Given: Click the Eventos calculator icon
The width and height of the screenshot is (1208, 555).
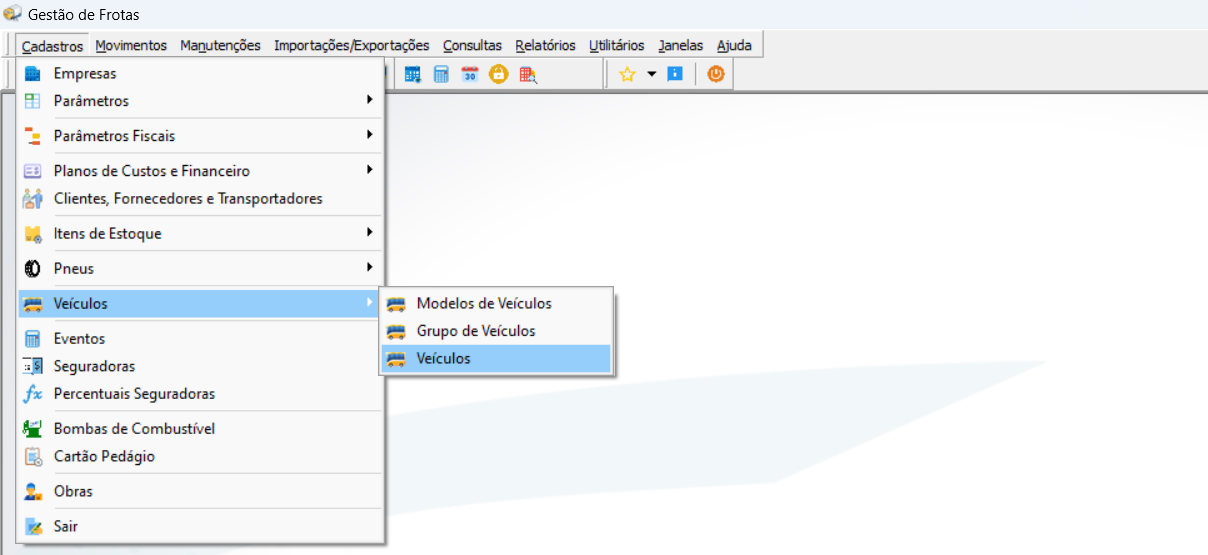Looking at the screenshot, I should tap(33, 339).
